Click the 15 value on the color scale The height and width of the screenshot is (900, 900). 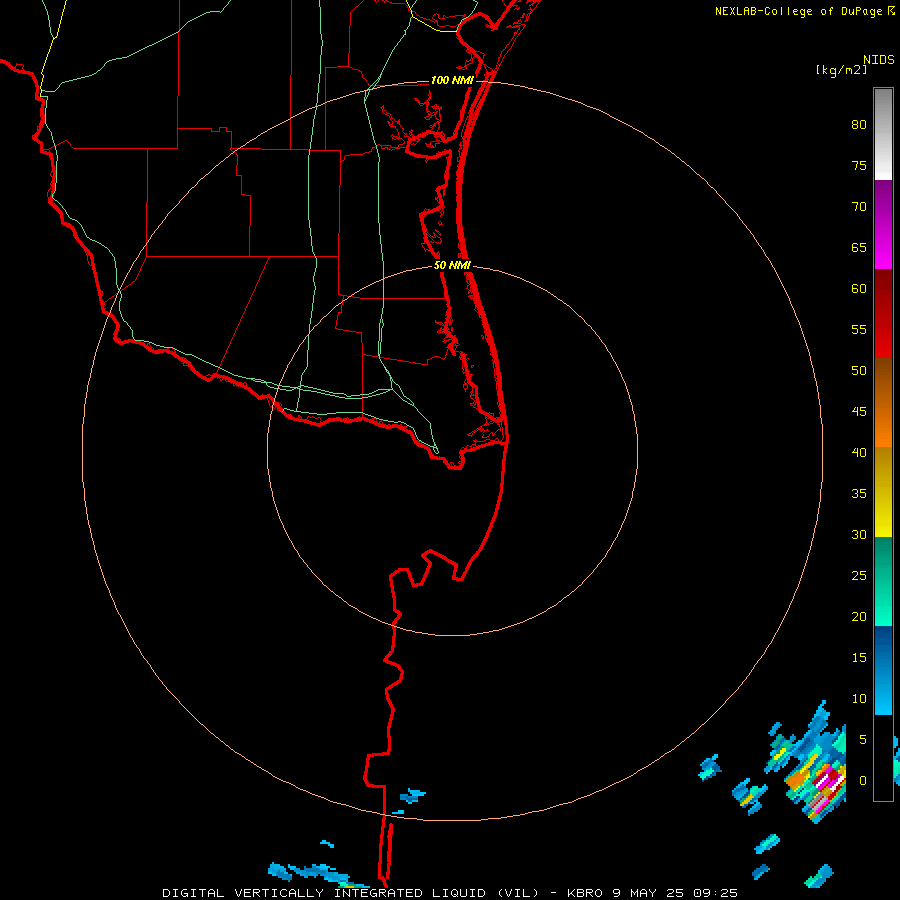point(859,658)
